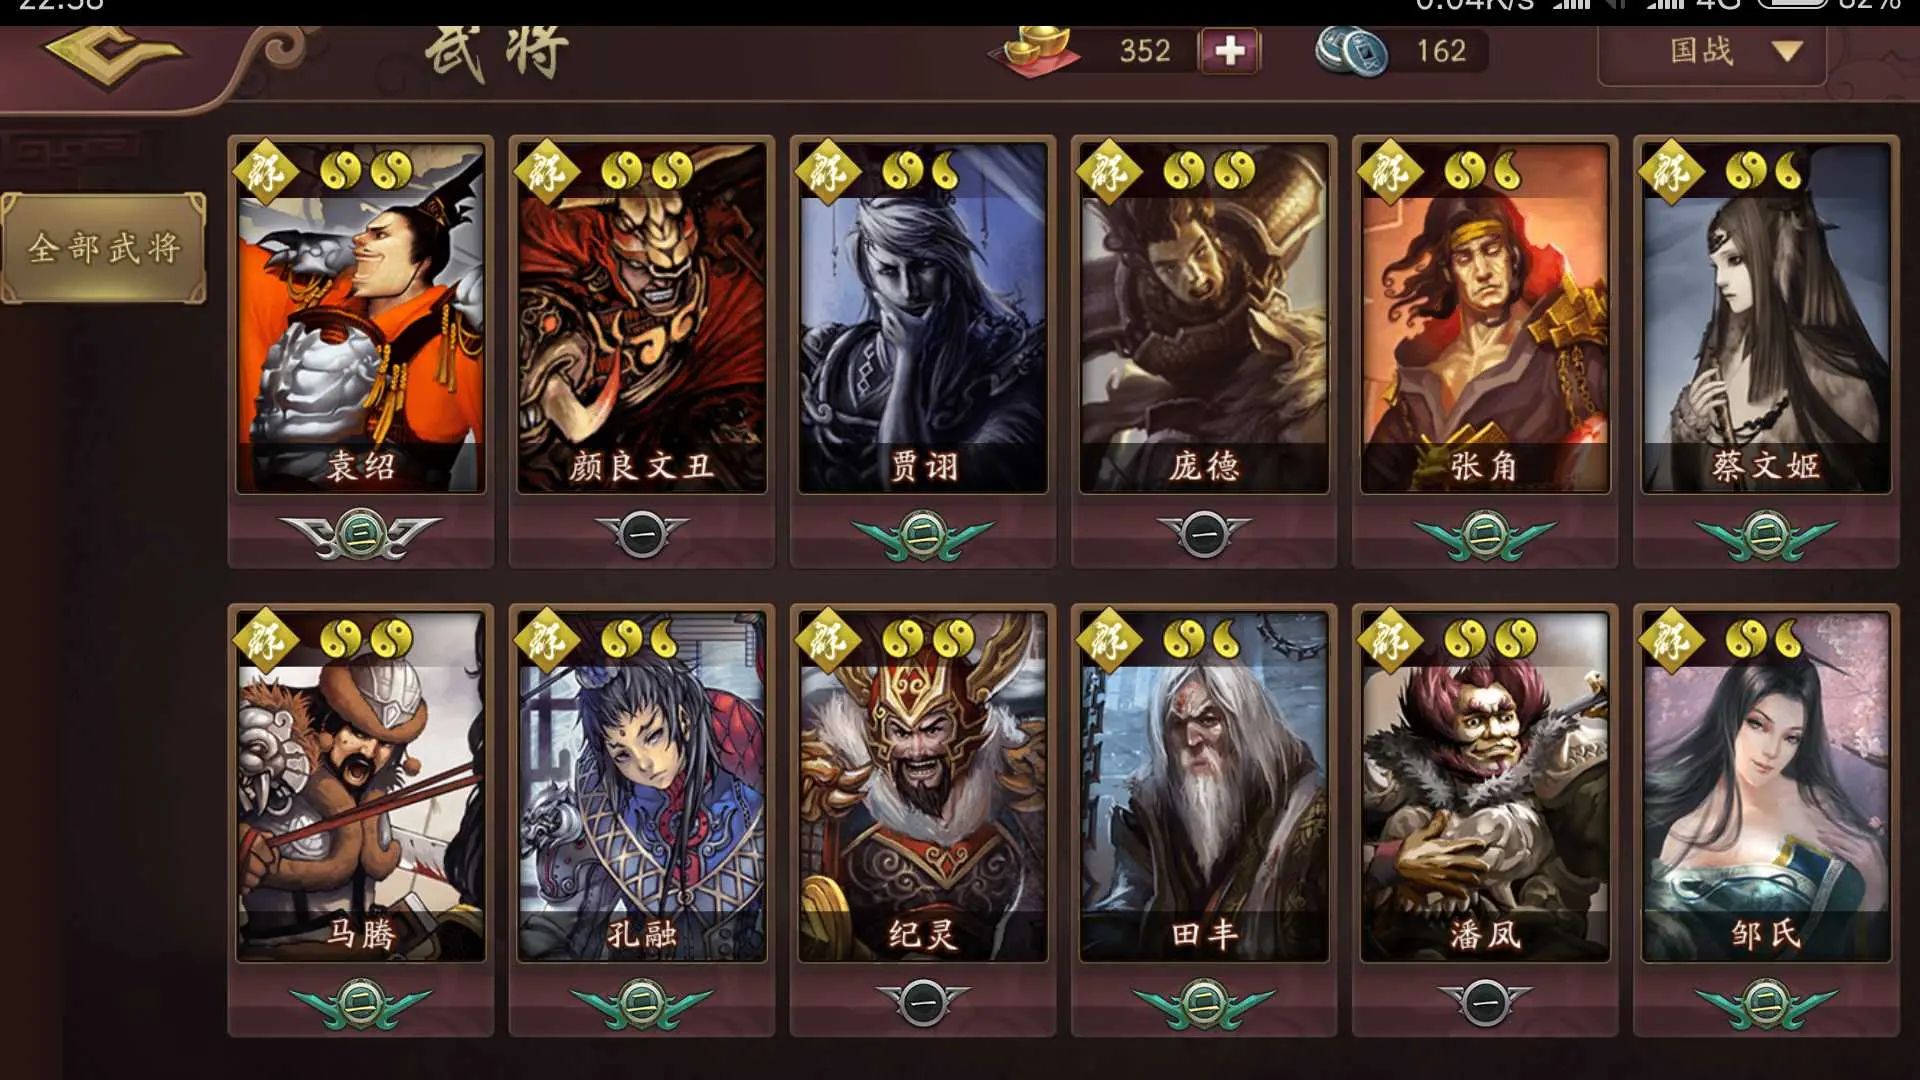Viewport: 1920px width, 1080px height.
Task: Select the 邹氏 general portrait
Action: pos(1766,786)
